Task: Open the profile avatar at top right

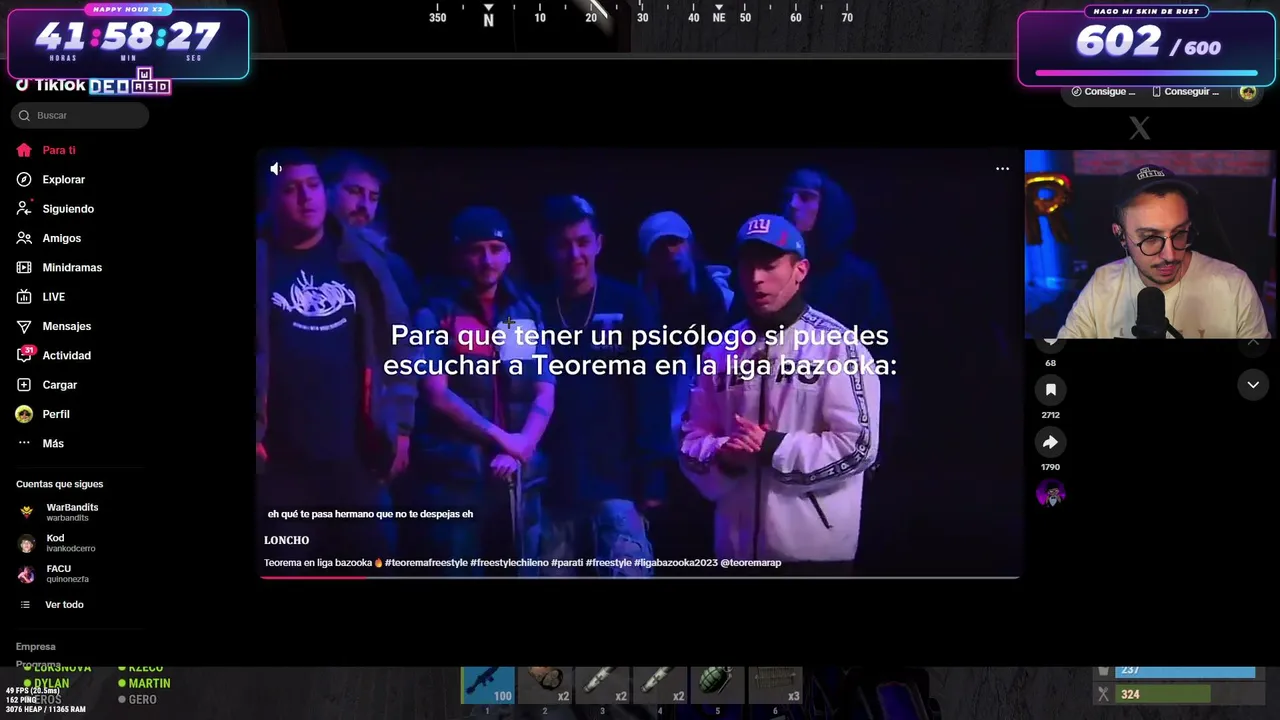Action: pyautogui.click(x=1247, y=92)
